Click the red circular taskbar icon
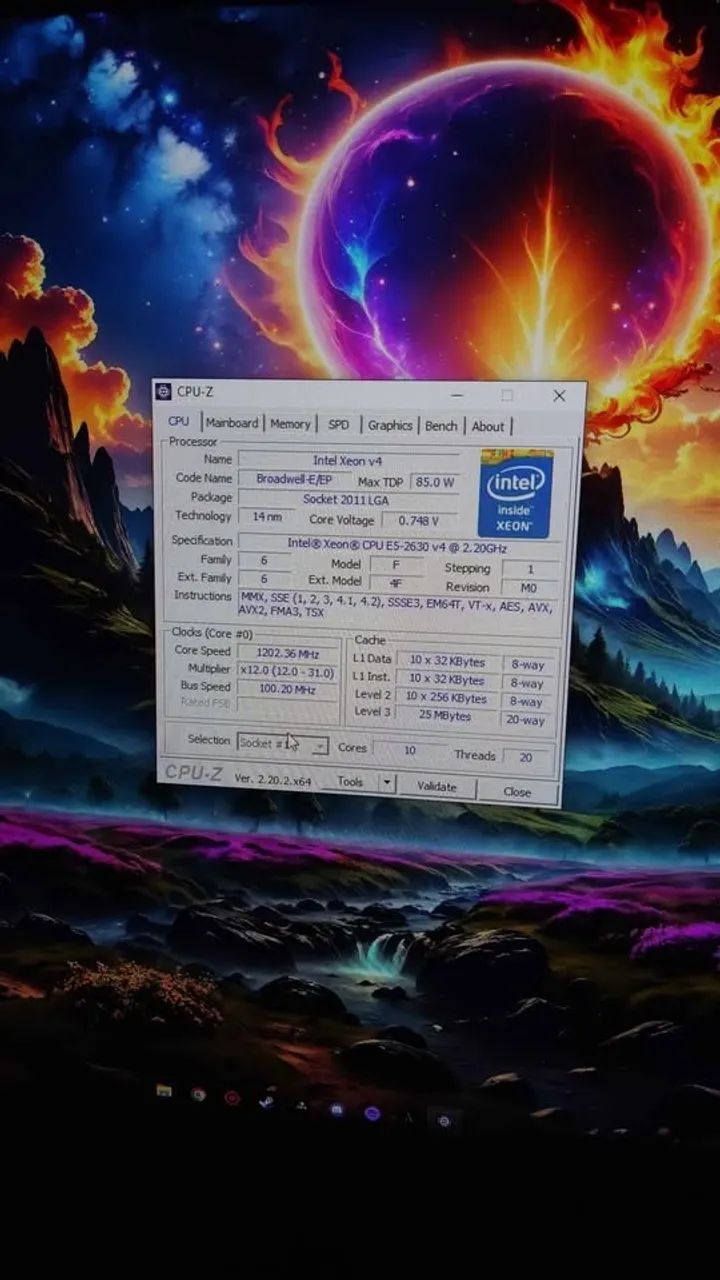Screen dimensions: 720x1280 pos(232,1097)
